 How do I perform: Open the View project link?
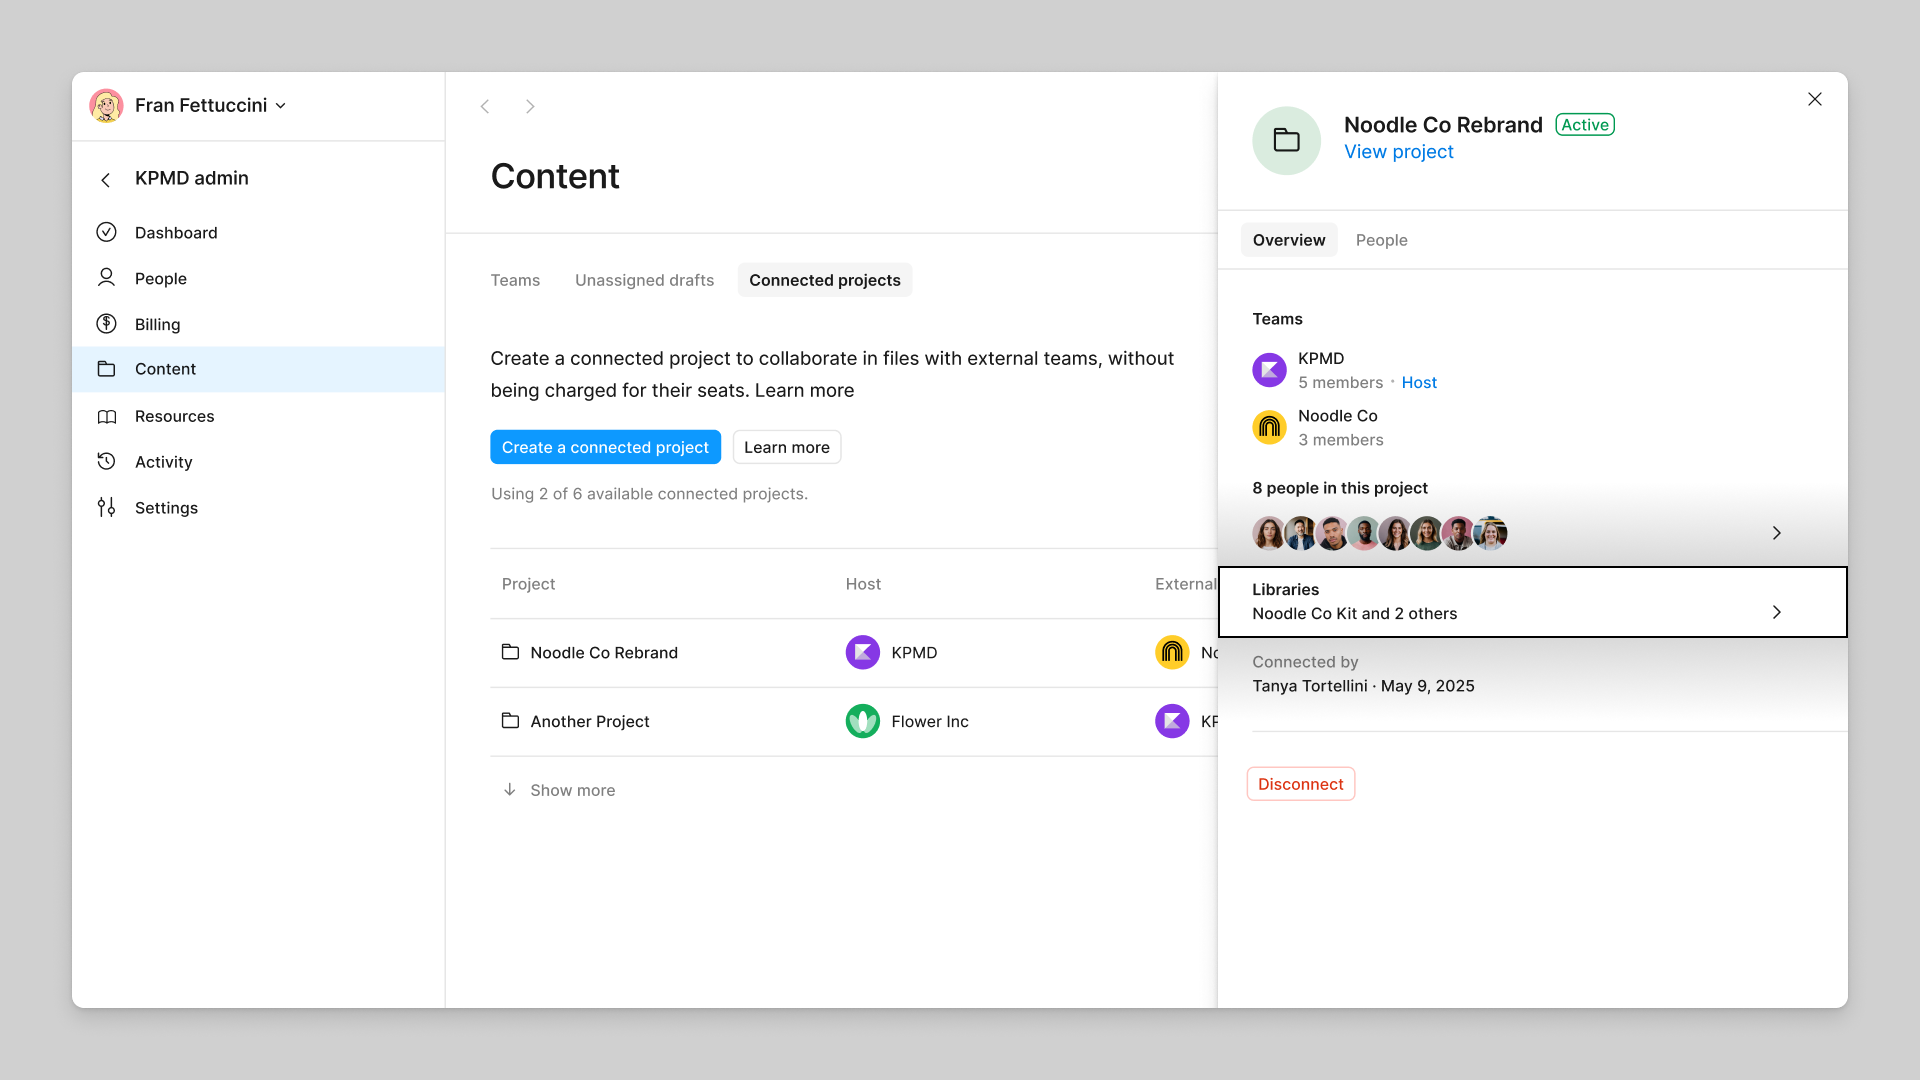(x=1398, y=152)
